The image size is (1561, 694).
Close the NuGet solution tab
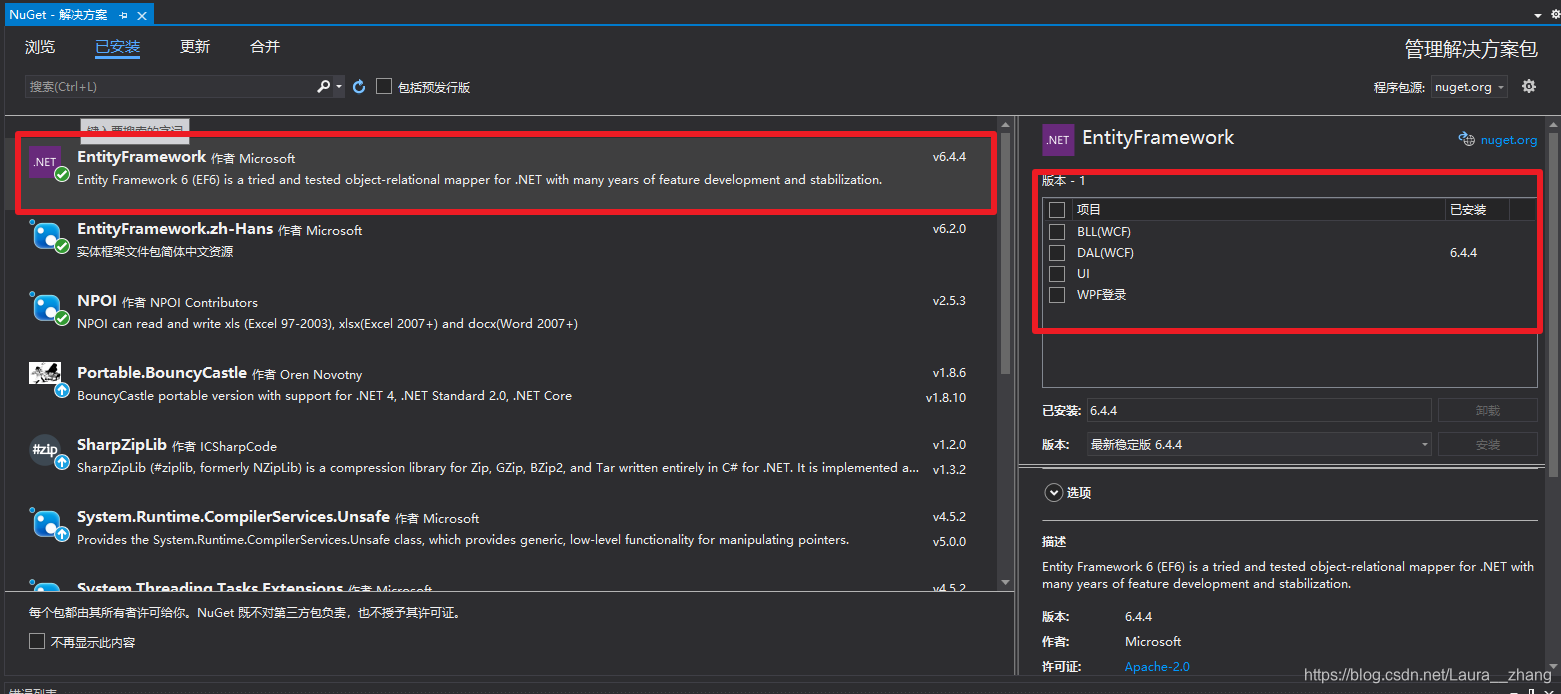coord(142,15)
